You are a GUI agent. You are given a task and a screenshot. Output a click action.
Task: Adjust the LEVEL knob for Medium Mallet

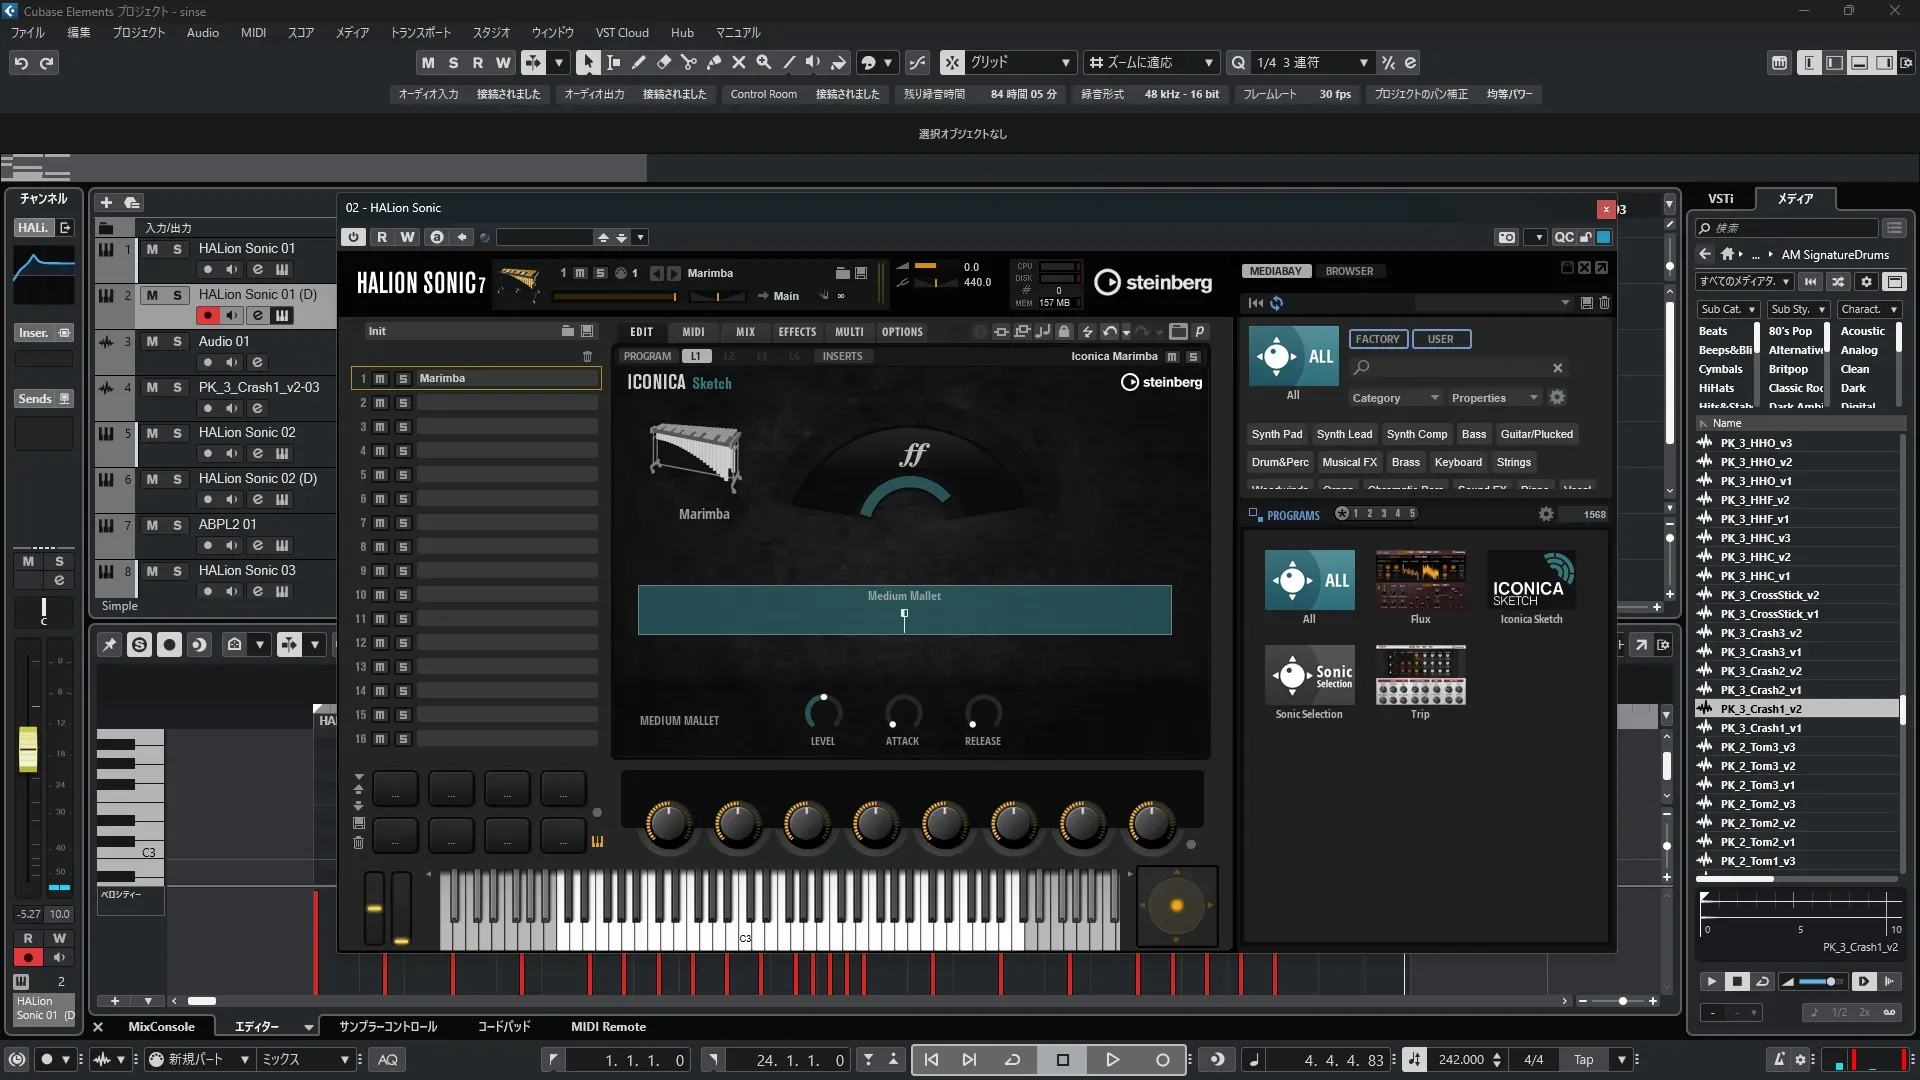(x=822, y=713)
